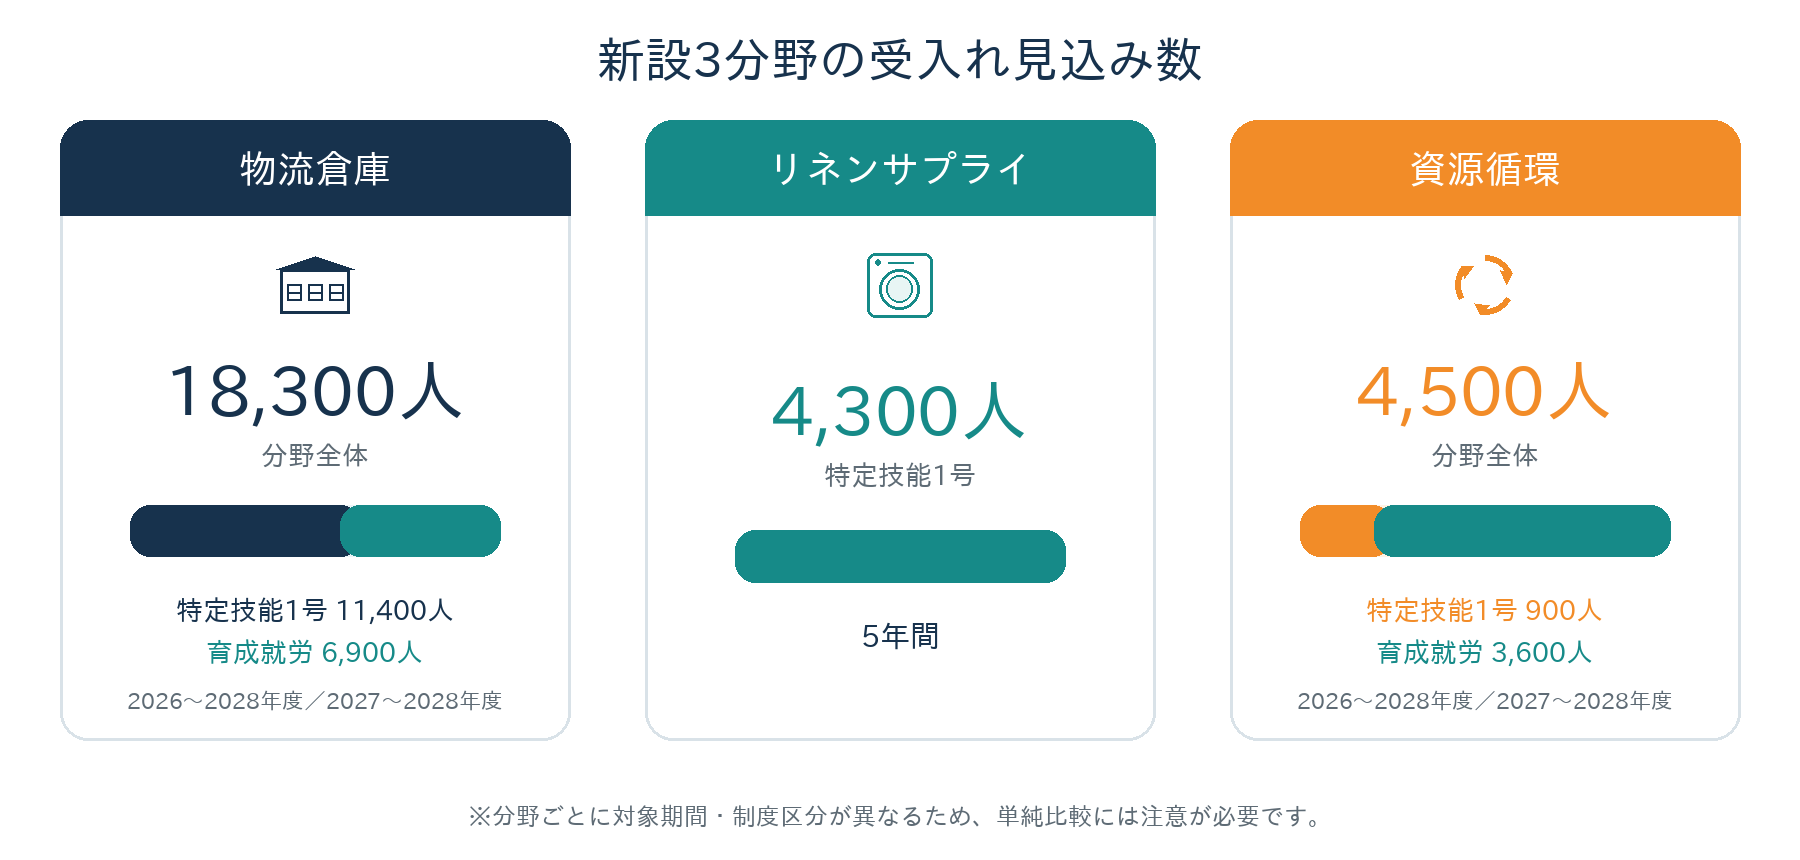Click the 5年間 label
Viewport: 1800px width, 860px height.
900,636
